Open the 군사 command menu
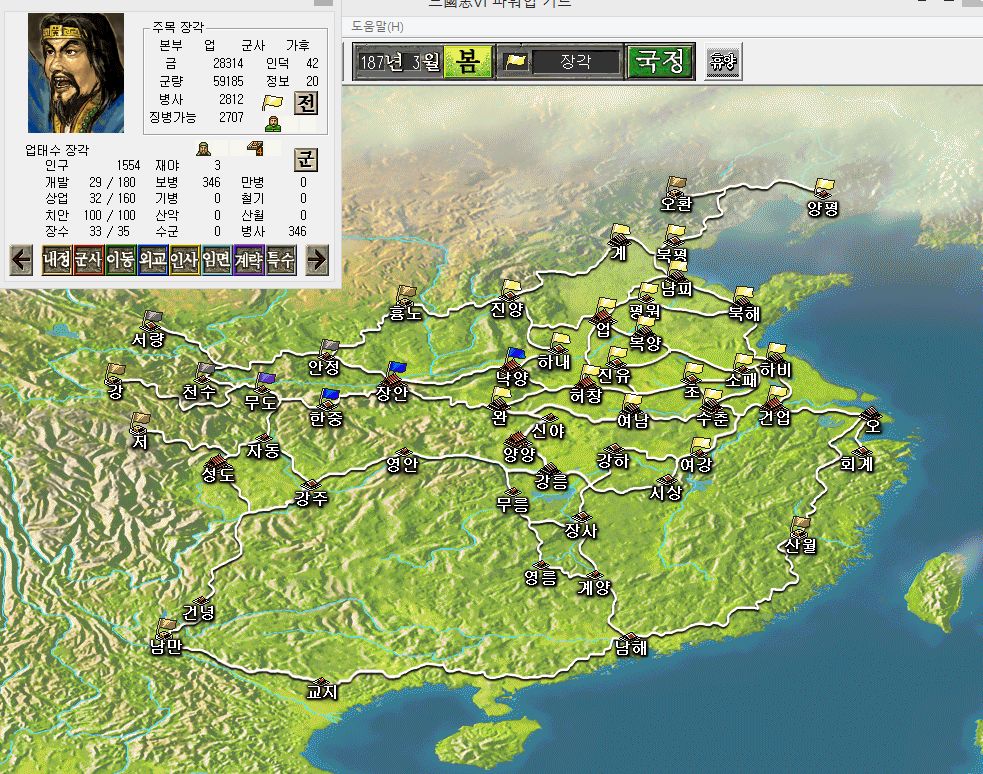Screen dimensions: 983x774 click(88, 260)
